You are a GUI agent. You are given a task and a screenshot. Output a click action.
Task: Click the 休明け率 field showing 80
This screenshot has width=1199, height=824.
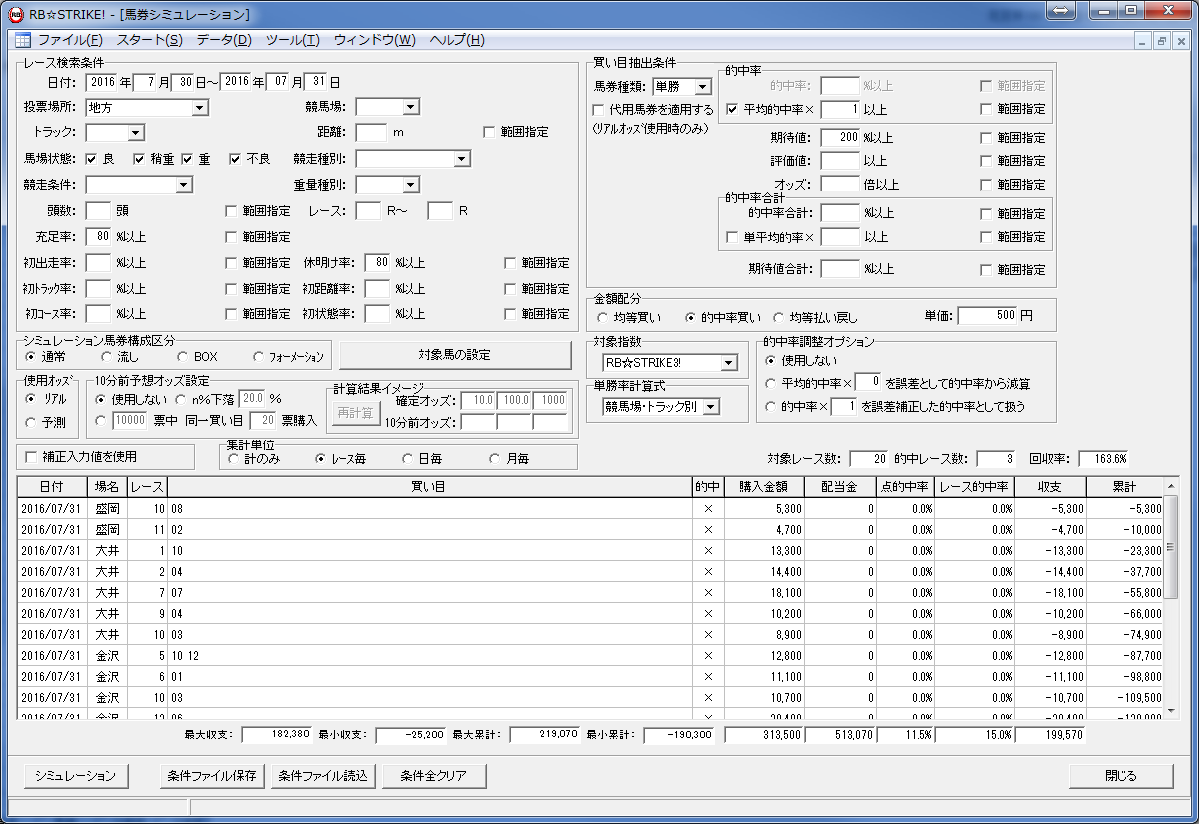[x=378, y=262]
